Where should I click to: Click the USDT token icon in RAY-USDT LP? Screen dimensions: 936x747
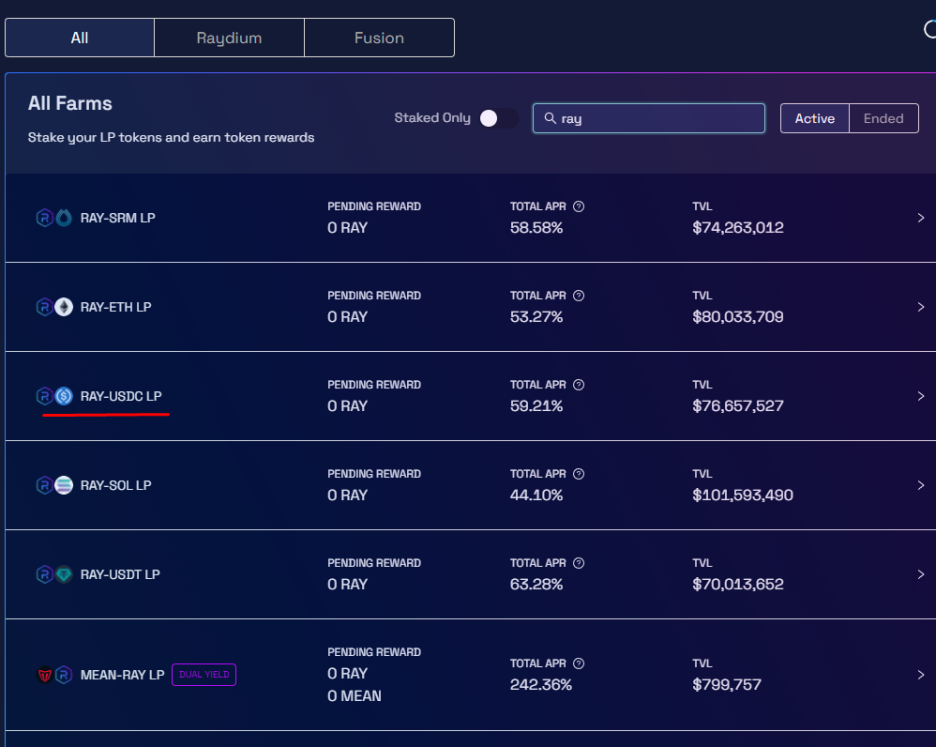pyautogui.click(x=64, y=574)
